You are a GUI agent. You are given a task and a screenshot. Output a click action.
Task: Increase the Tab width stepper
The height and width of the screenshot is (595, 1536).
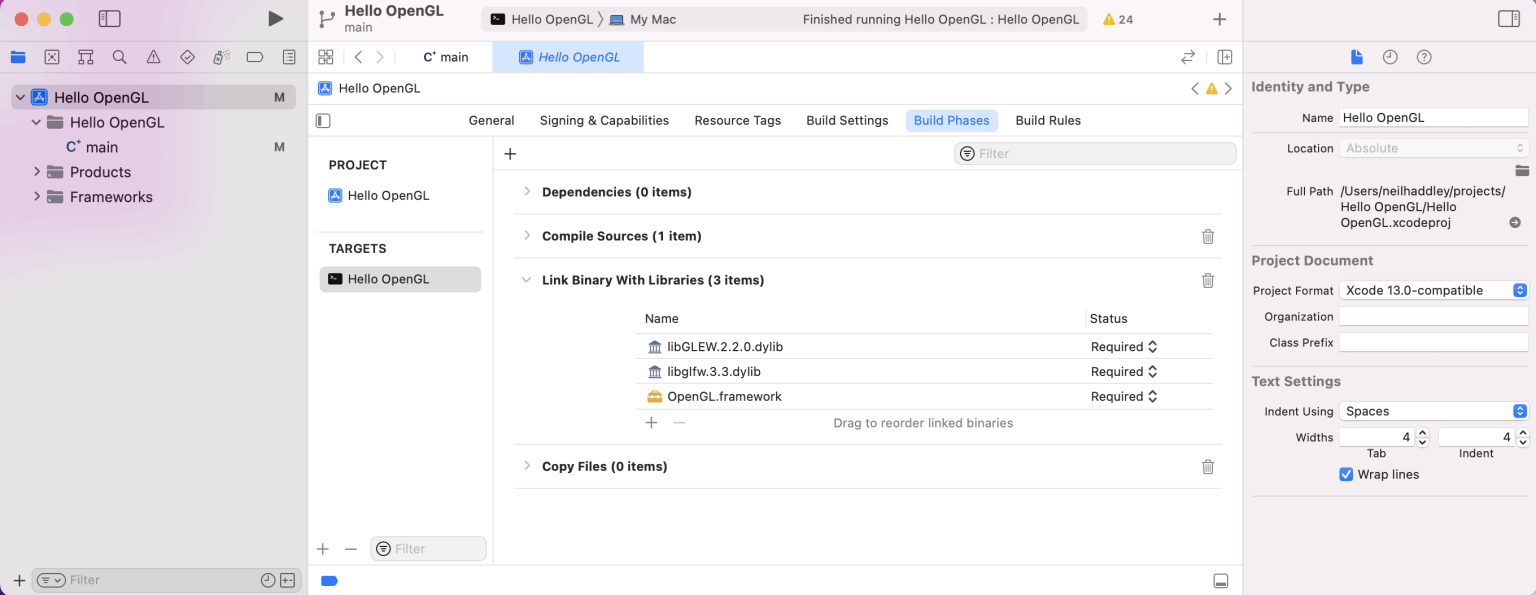1423,433
